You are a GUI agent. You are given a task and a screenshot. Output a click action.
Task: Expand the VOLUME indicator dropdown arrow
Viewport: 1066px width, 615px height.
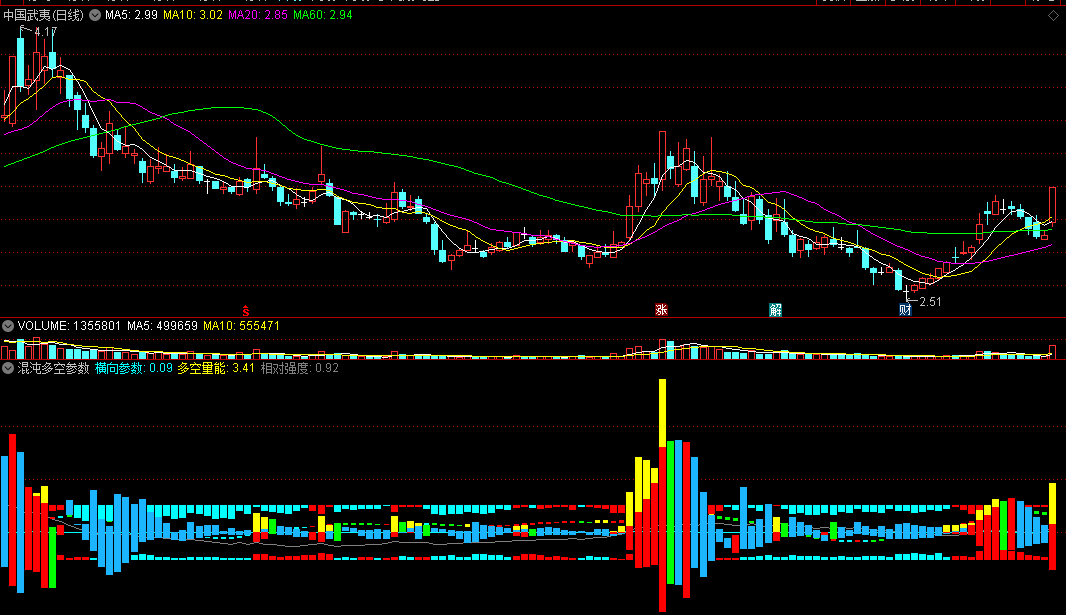click(8, 326)
